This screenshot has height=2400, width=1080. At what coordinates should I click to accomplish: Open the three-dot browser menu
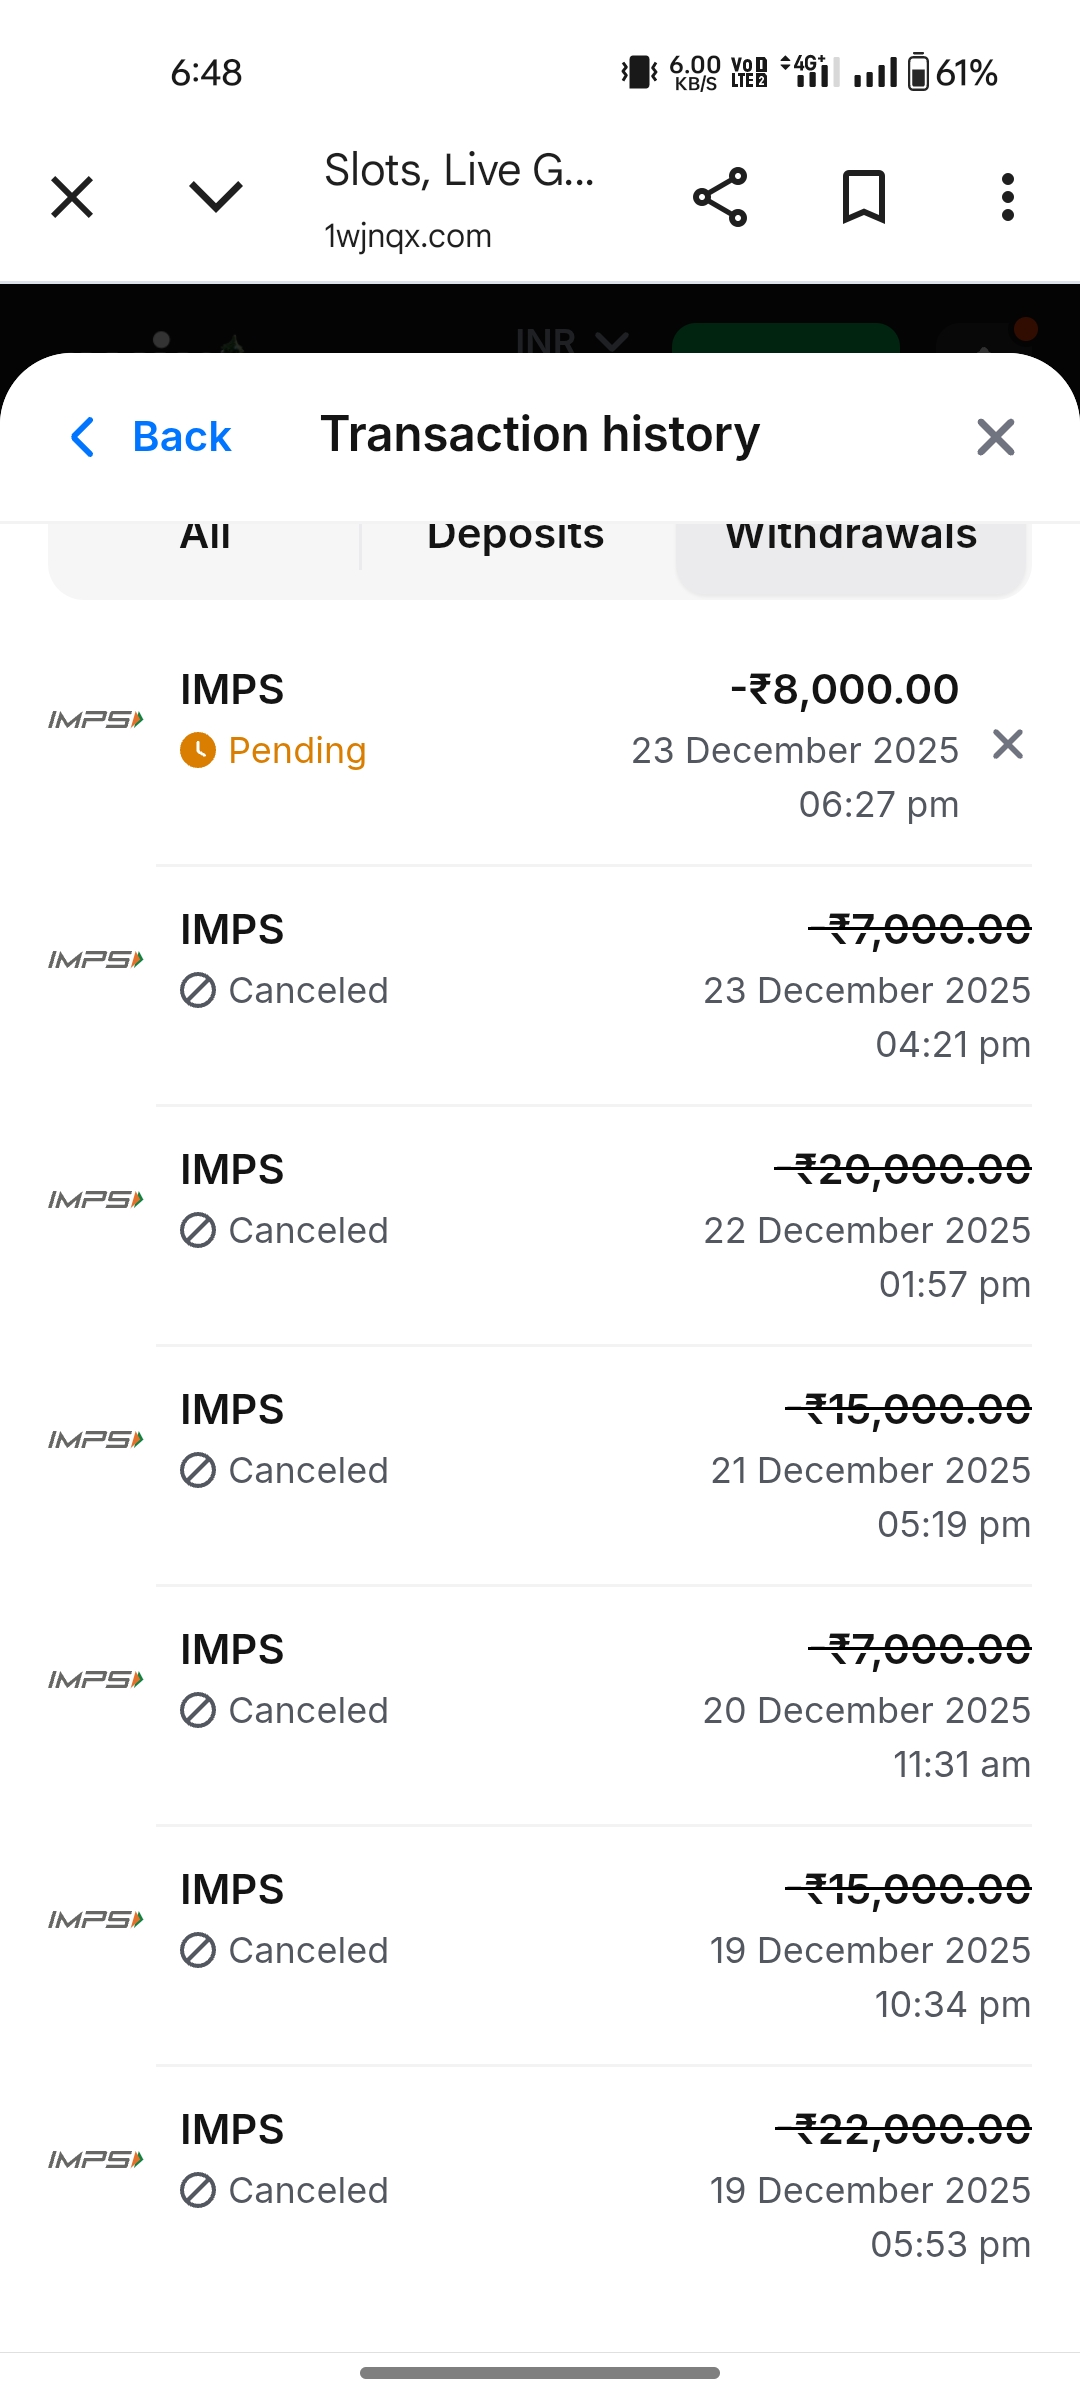[x=1007, y=197]
